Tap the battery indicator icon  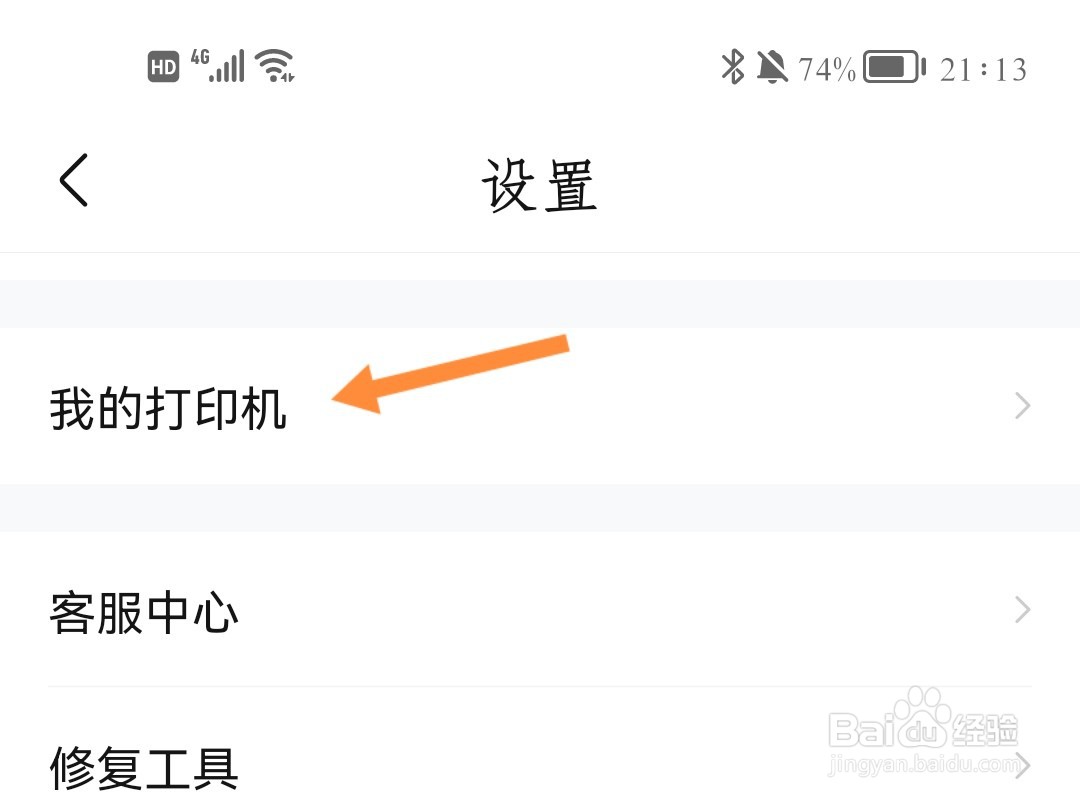(x=894, y=67)
